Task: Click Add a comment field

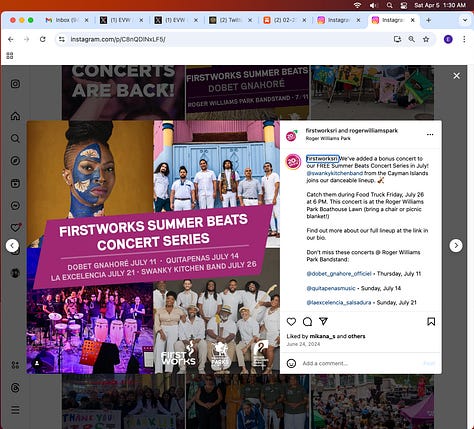Action: click(x=360, y=363)
